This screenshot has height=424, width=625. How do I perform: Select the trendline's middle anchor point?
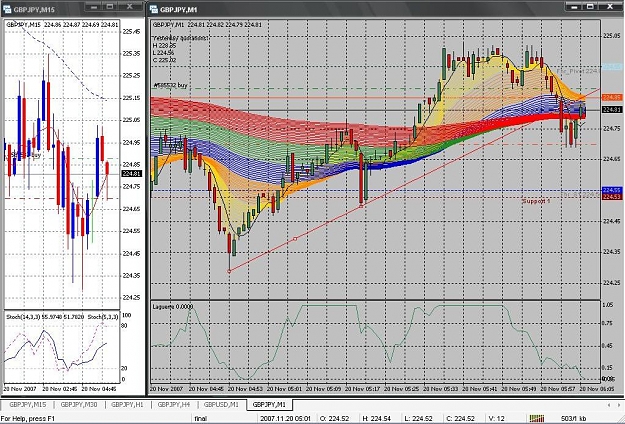[x=295, y=239]
